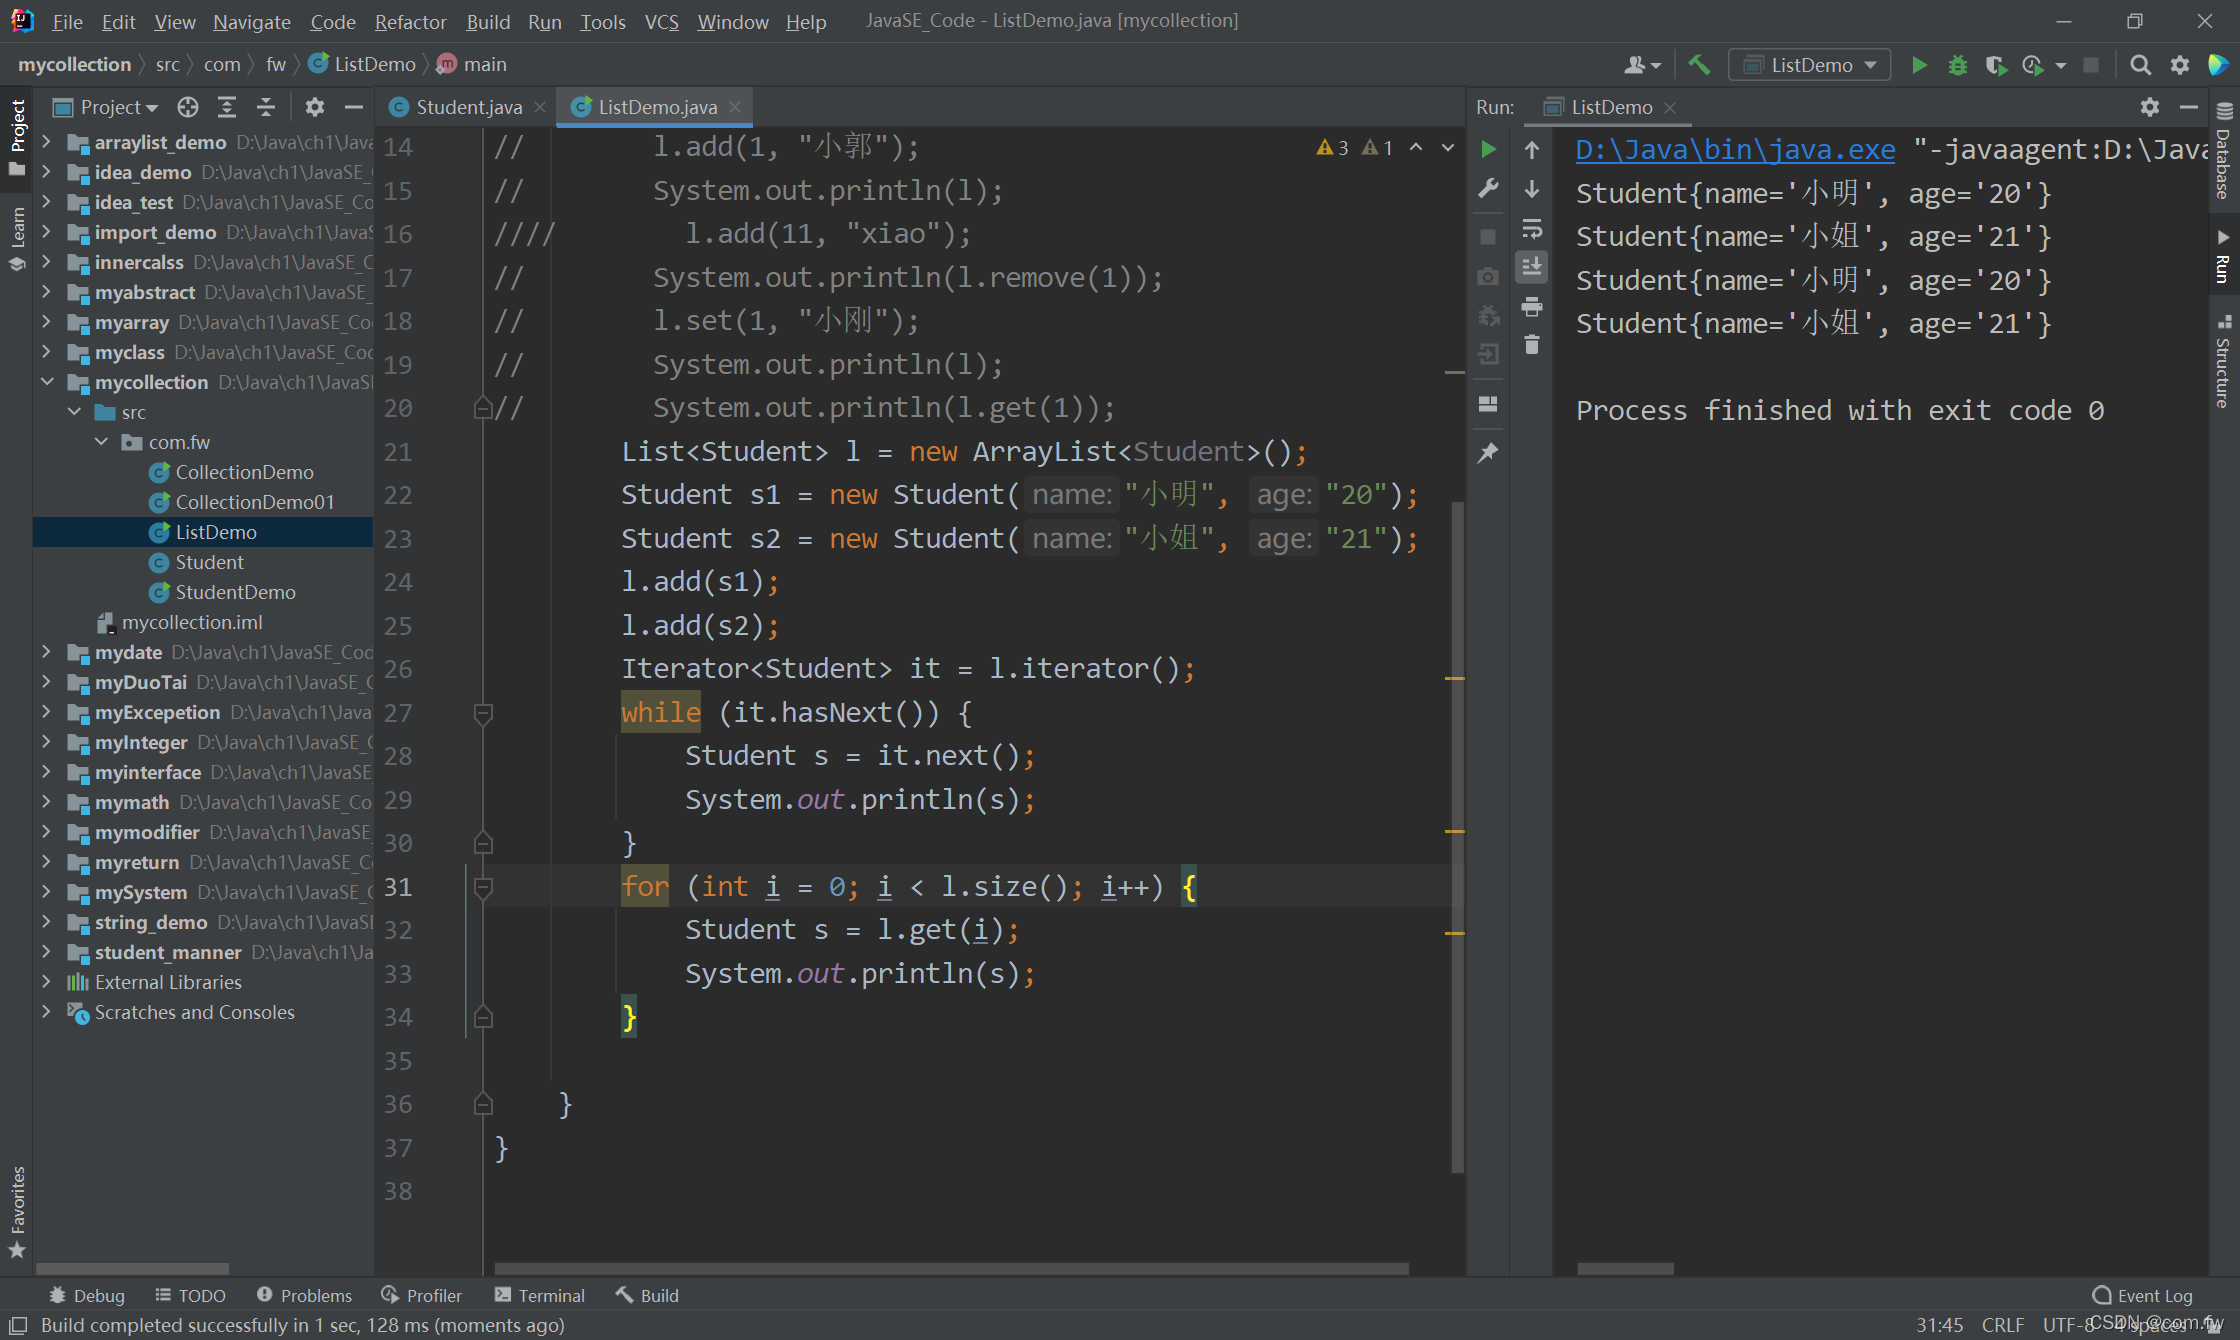This screenshot has width=2240, height=1340.
Task: Toggle Soft-Wrap in the Run console
Action: [1531, 229]
